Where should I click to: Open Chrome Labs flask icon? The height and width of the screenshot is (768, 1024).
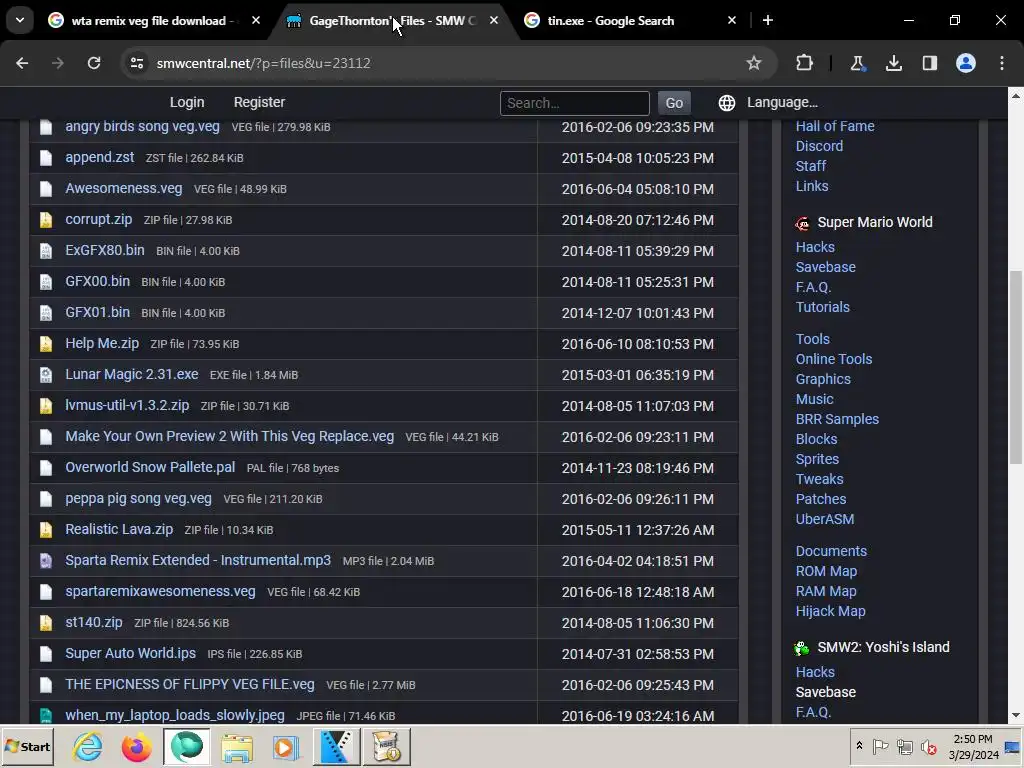[857, 63]
